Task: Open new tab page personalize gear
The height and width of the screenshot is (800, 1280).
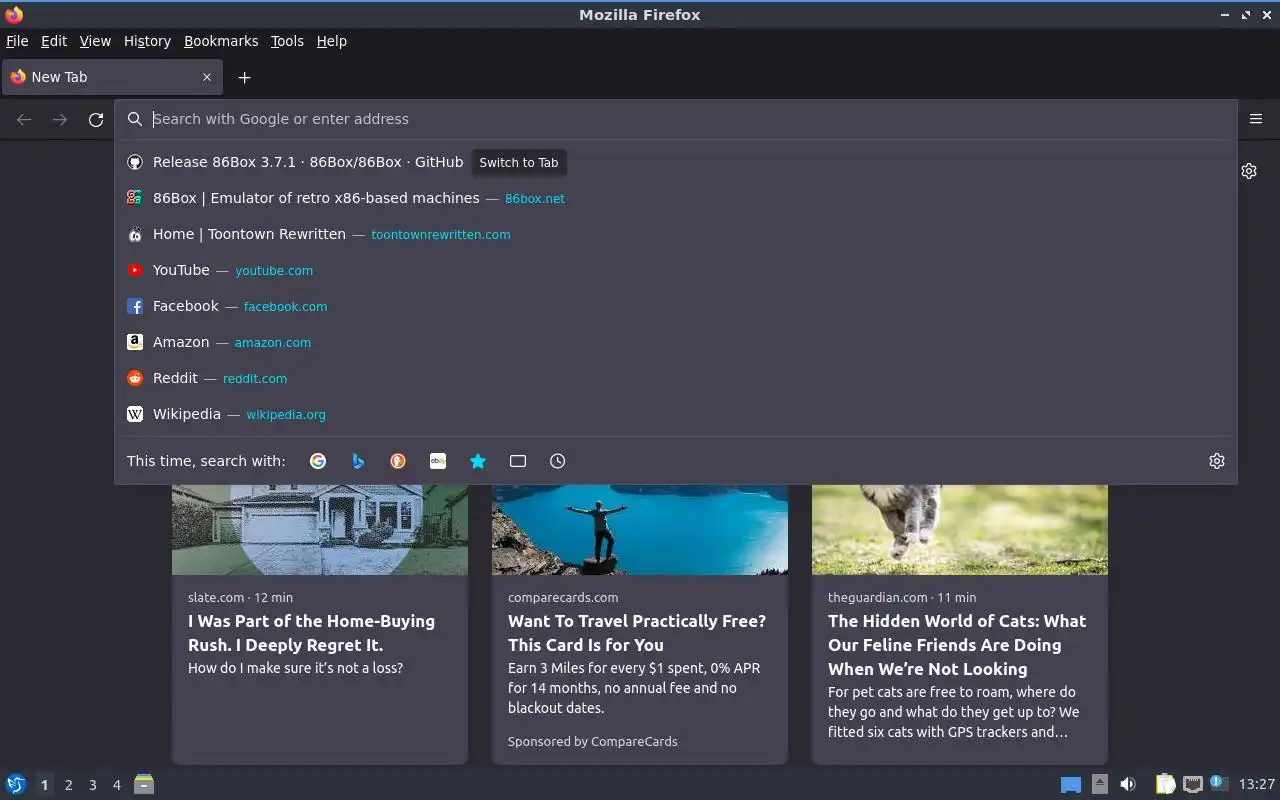Action: (1249, 171)
